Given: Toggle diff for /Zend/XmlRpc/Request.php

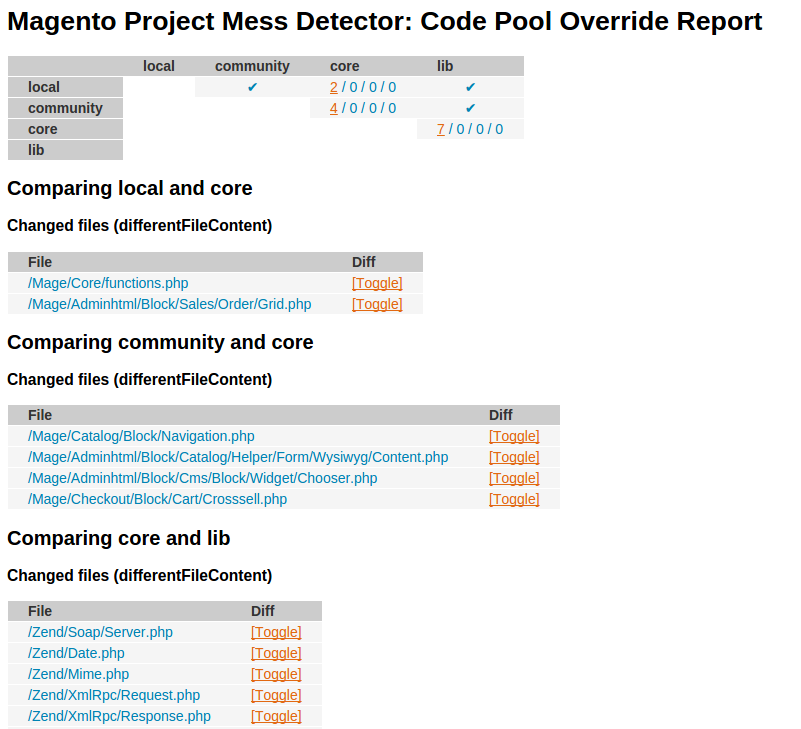Looking at the screenshot, I should [x=276, y=695].
